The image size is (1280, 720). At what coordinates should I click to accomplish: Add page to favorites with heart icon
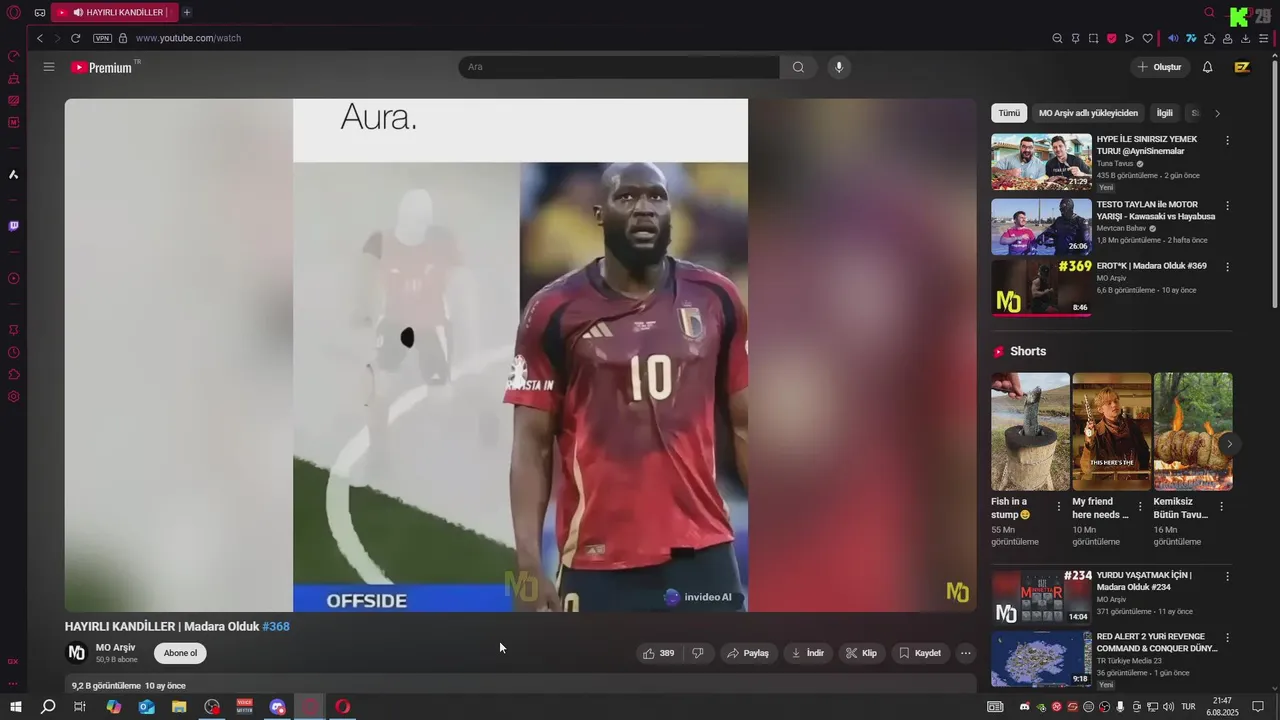click(x=1148, y=38)
